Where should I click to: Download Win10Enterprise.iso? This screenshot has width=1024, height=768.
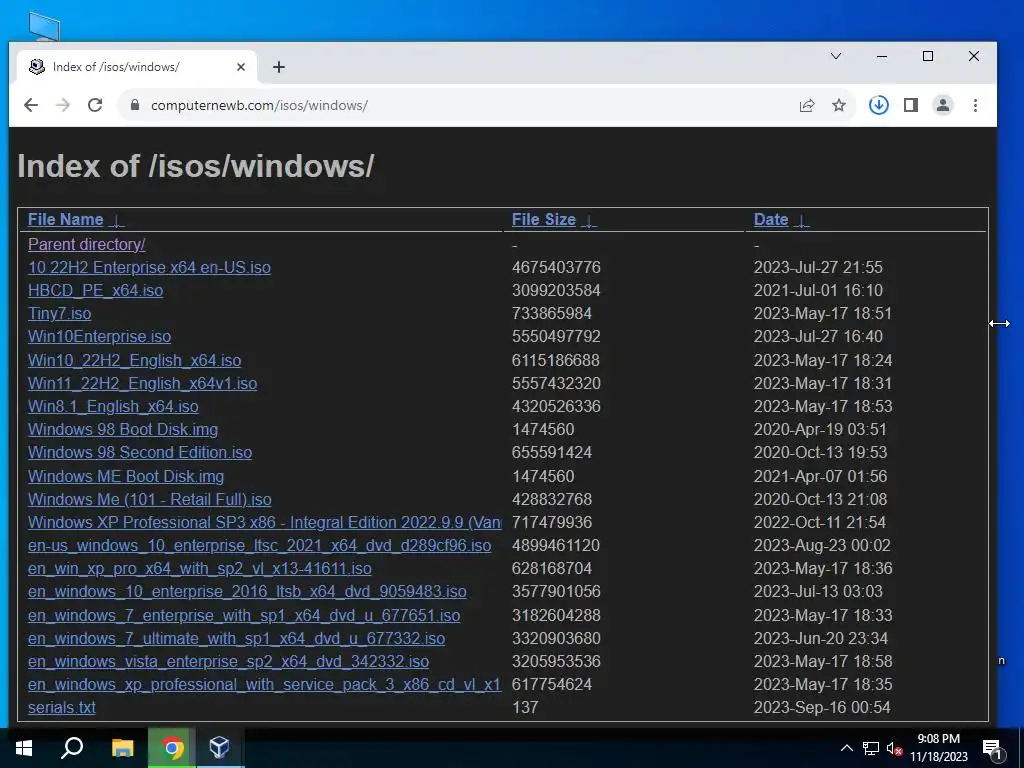point(99,336)
